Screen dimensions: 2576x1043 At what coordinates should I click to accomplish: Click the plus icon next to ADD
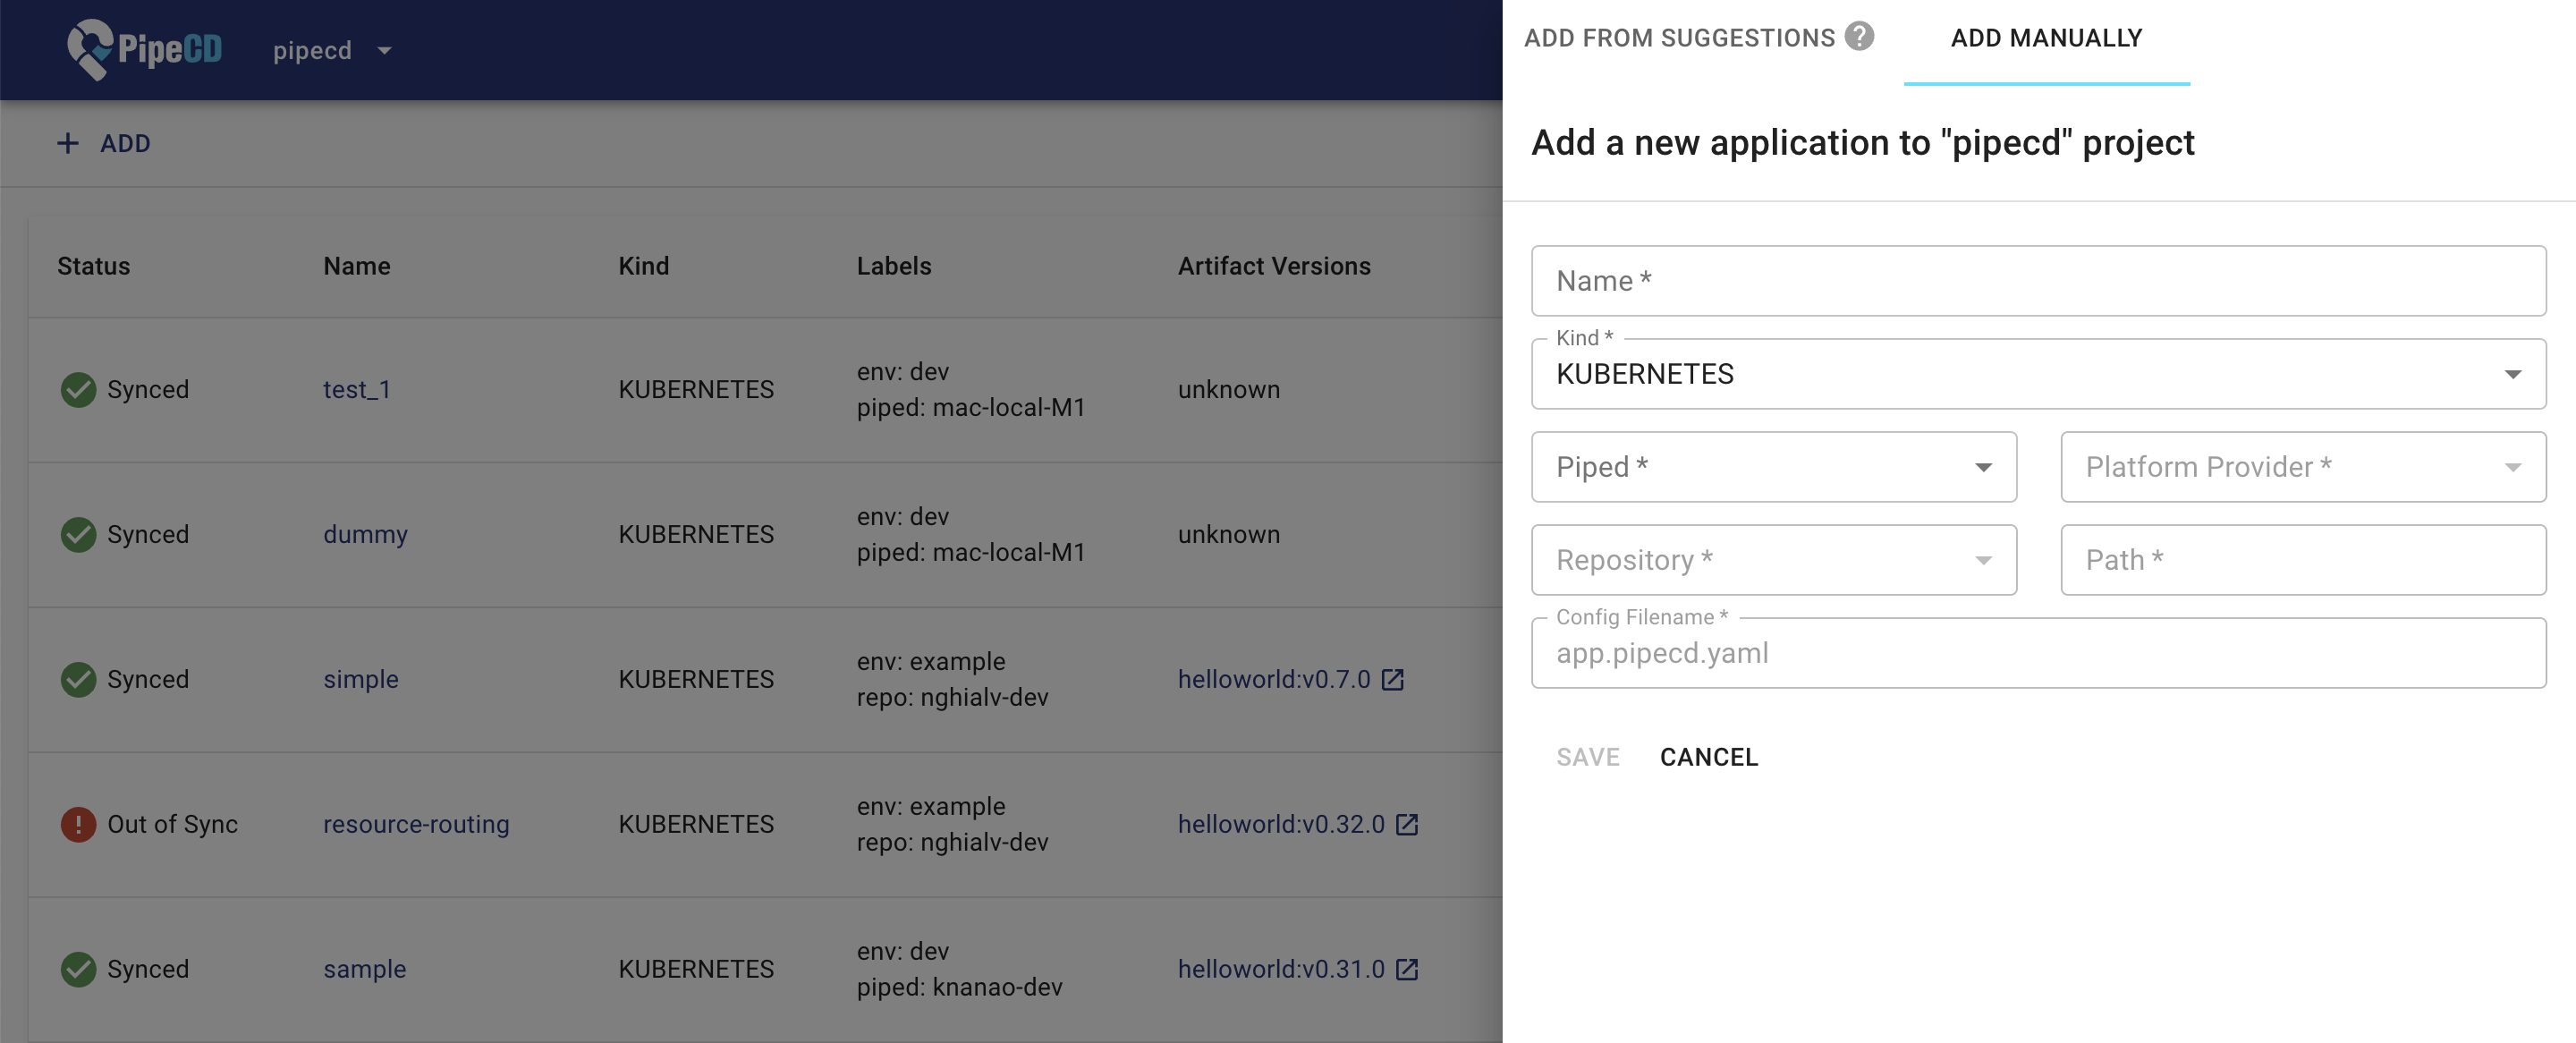pyautogui.click(x=67, y=144)
